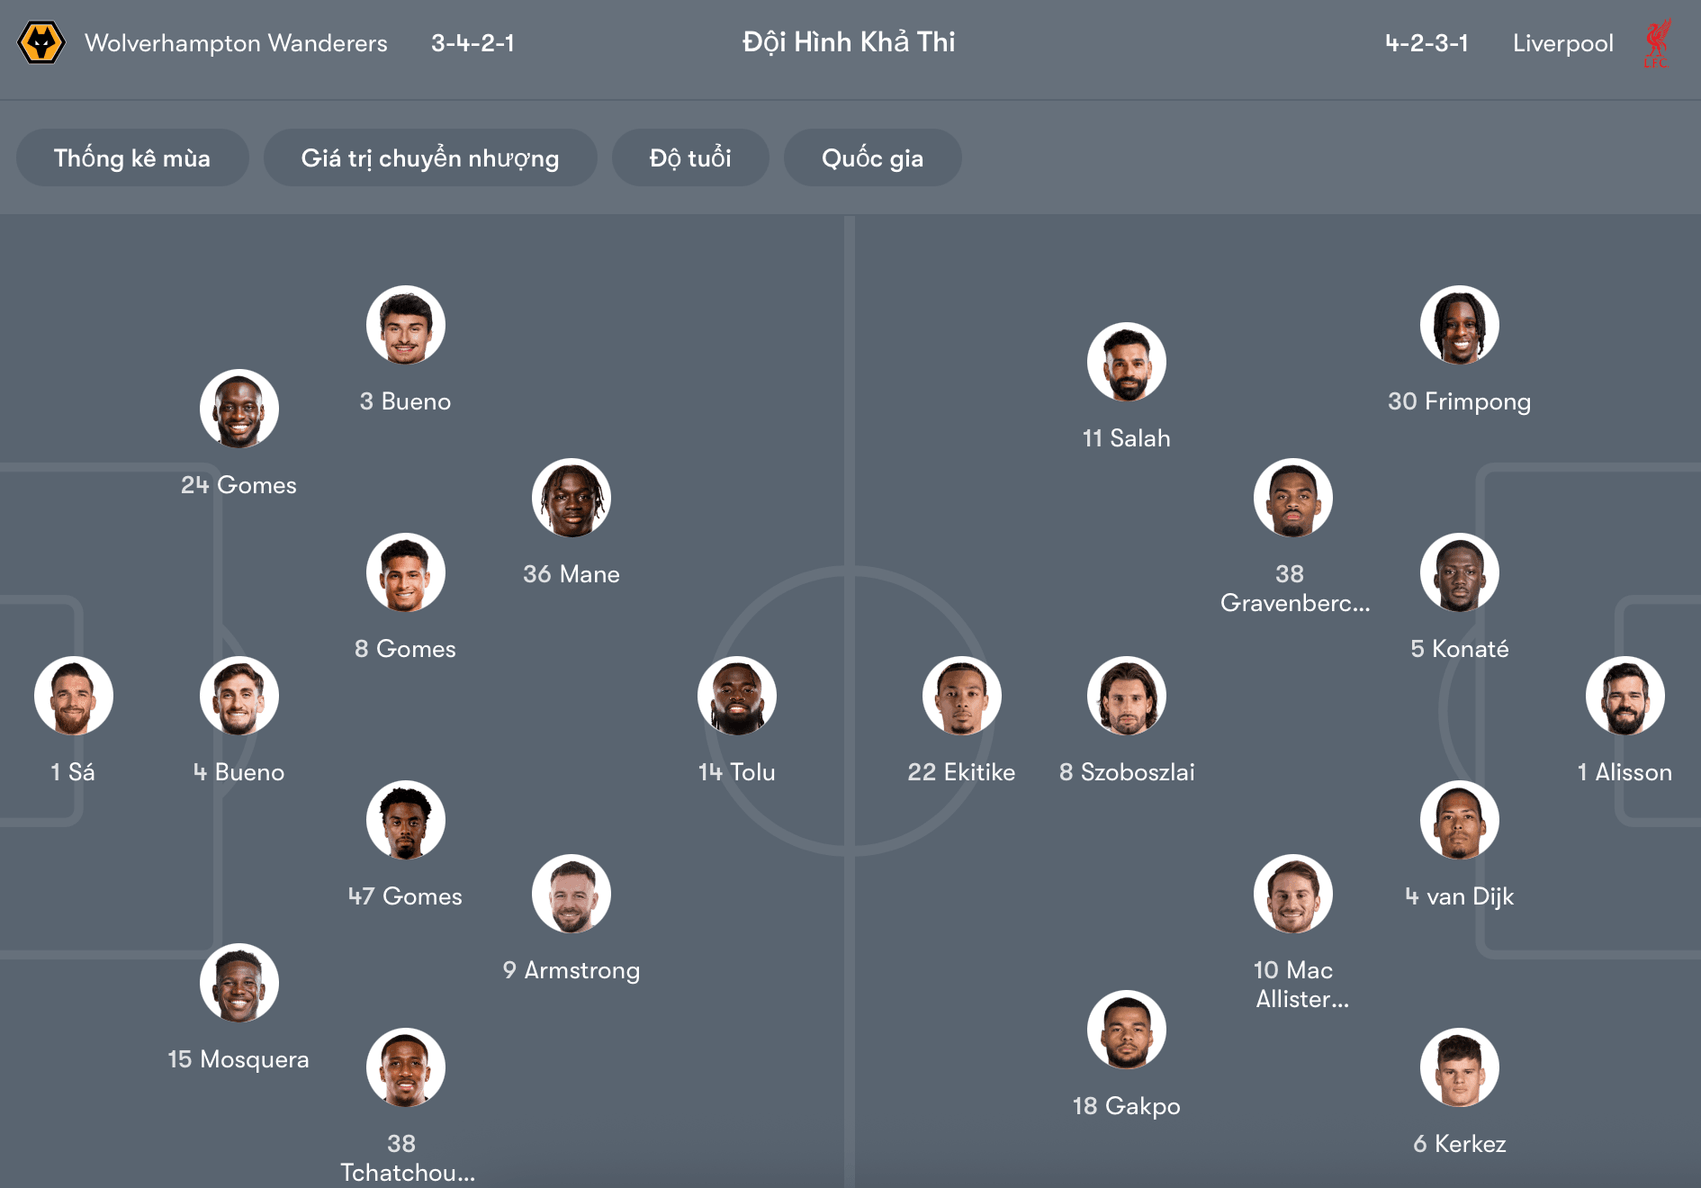Select goalkeeper Sá's player portrait
Viewport: 1701px width, 1188px height.
coord(73,695)
